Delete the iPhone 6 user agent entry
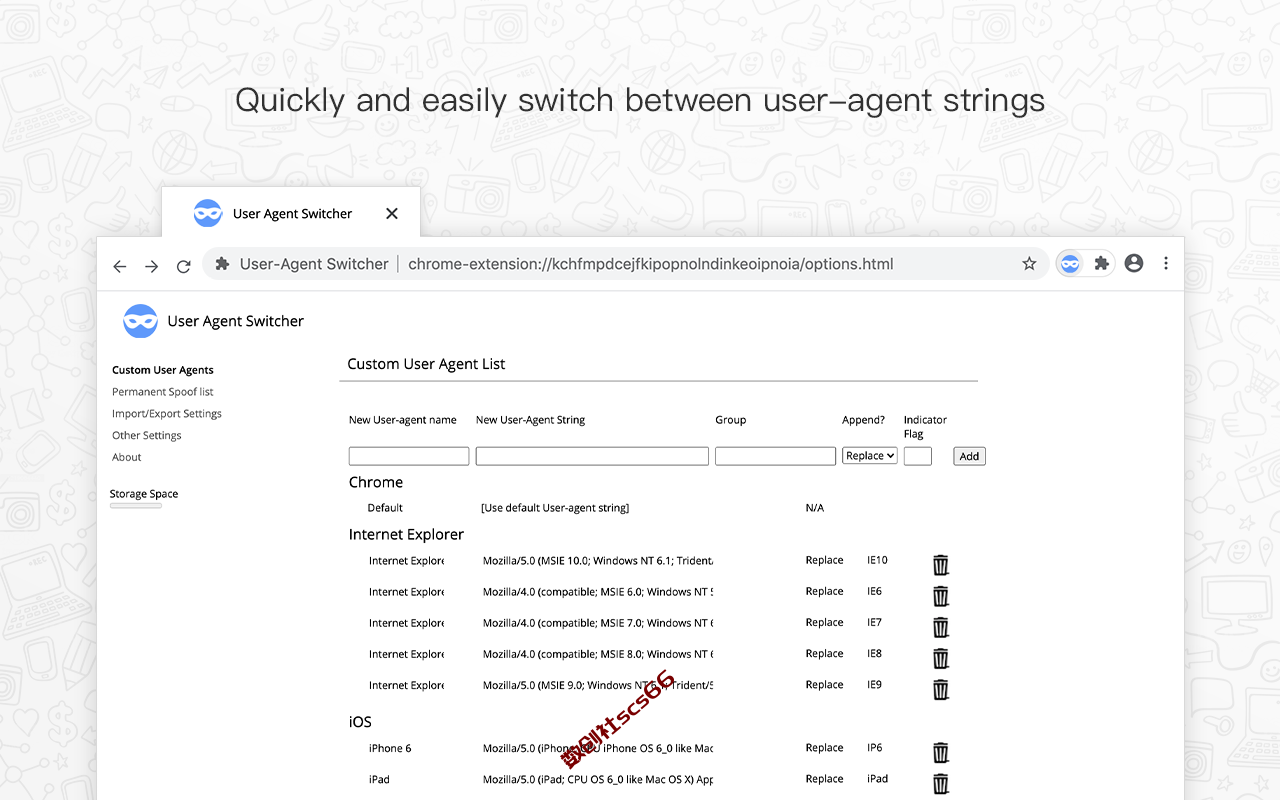The image size is (1280, 800). point(941,752)
